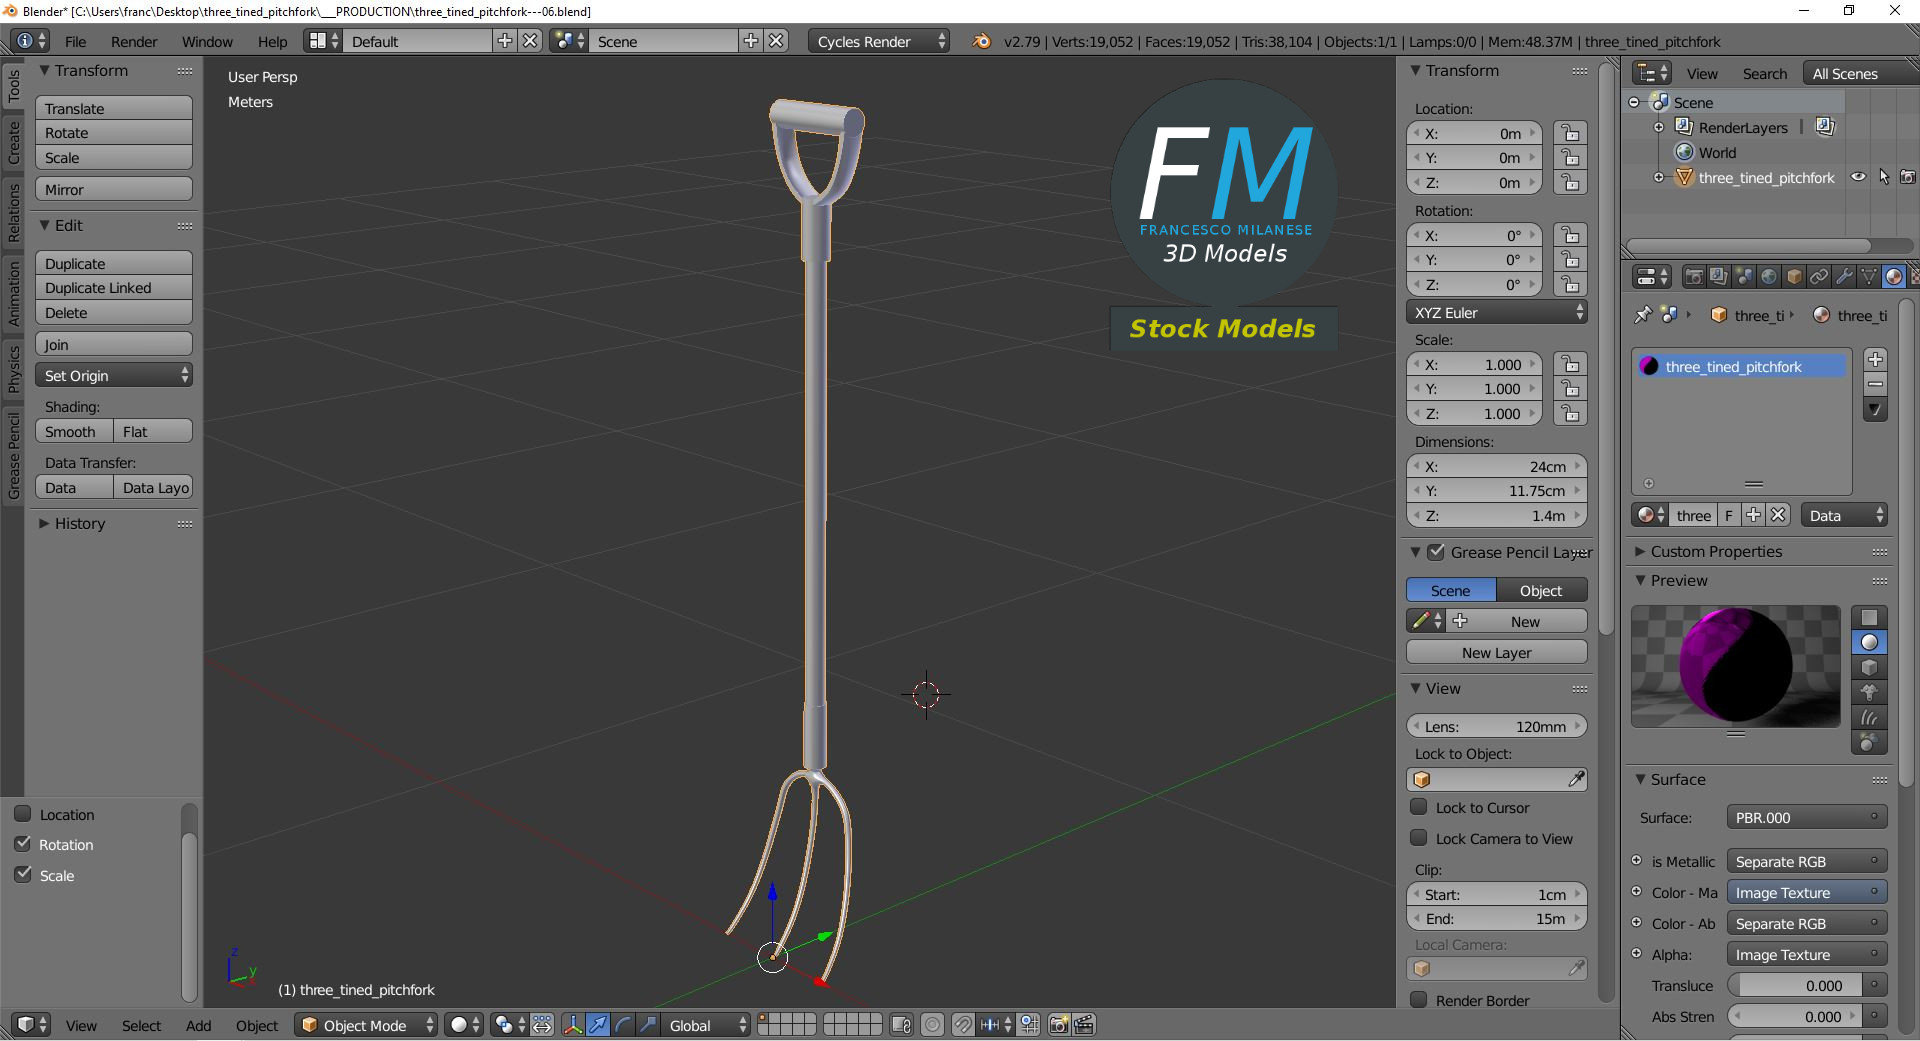This screenshot has width=1920, height=1041.
Task: Open the Mesh Data properties tab (triangle icon)
Action: coord(1869,277)
